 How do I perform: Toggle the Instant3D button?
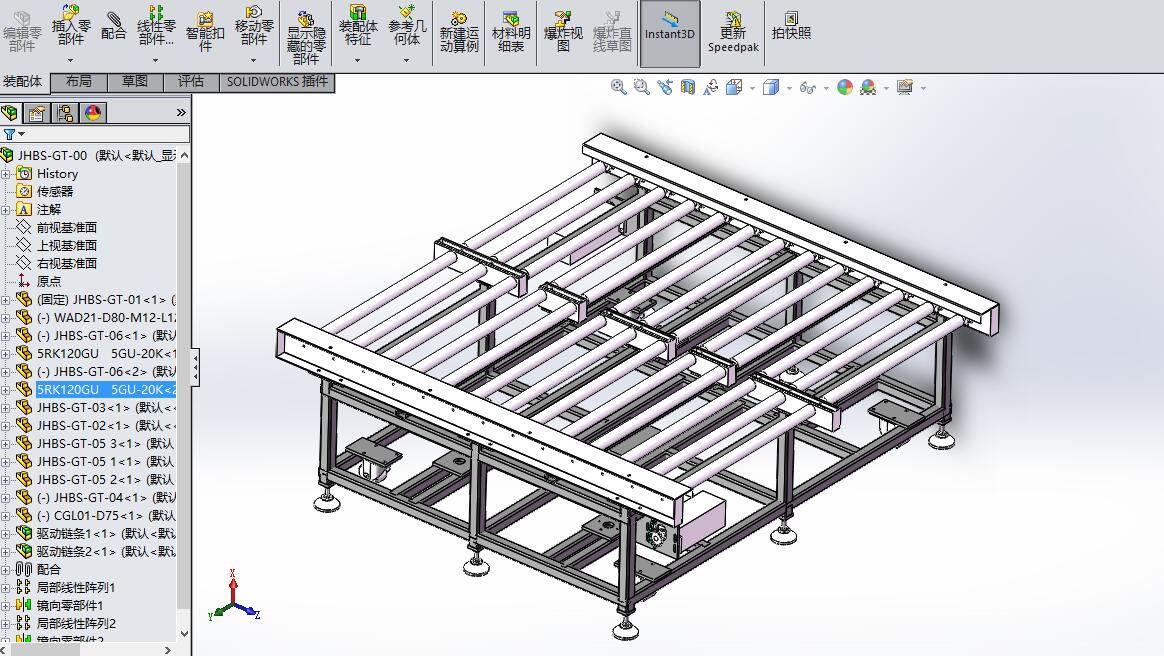click(670, 33)
